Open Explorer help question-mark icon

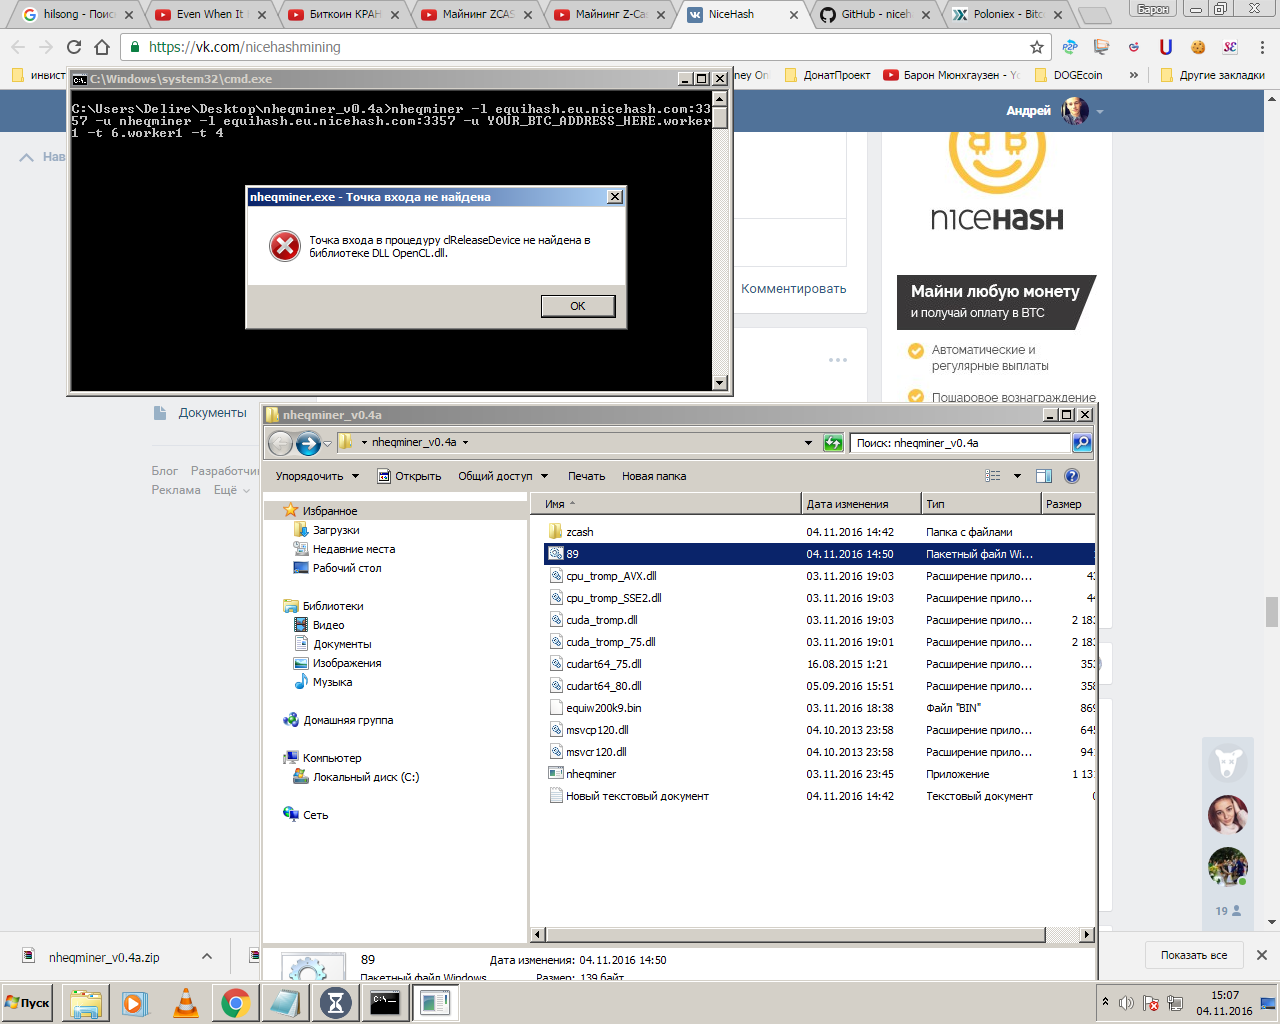tap(1072, 476)
